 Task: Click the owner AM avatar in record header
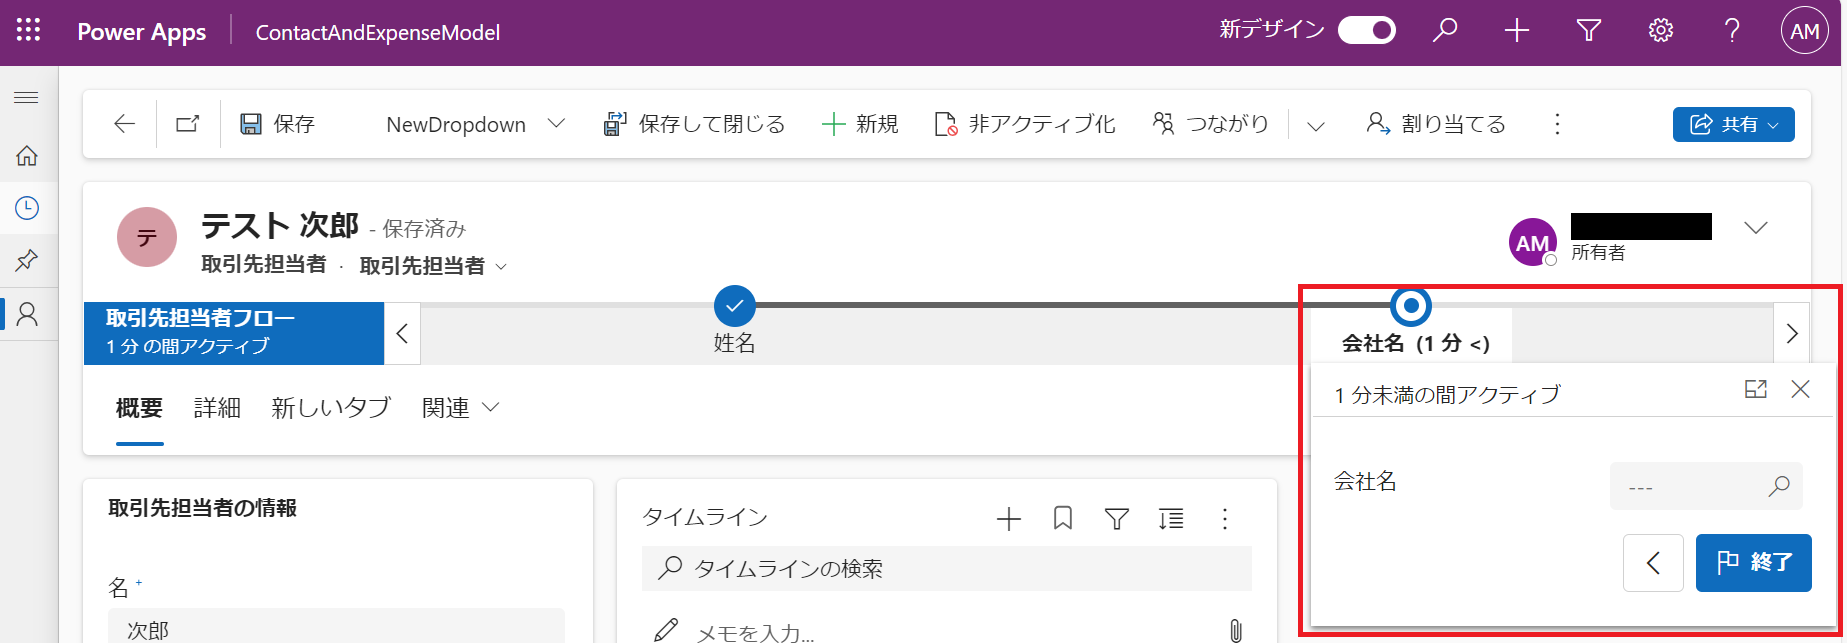1533,242
